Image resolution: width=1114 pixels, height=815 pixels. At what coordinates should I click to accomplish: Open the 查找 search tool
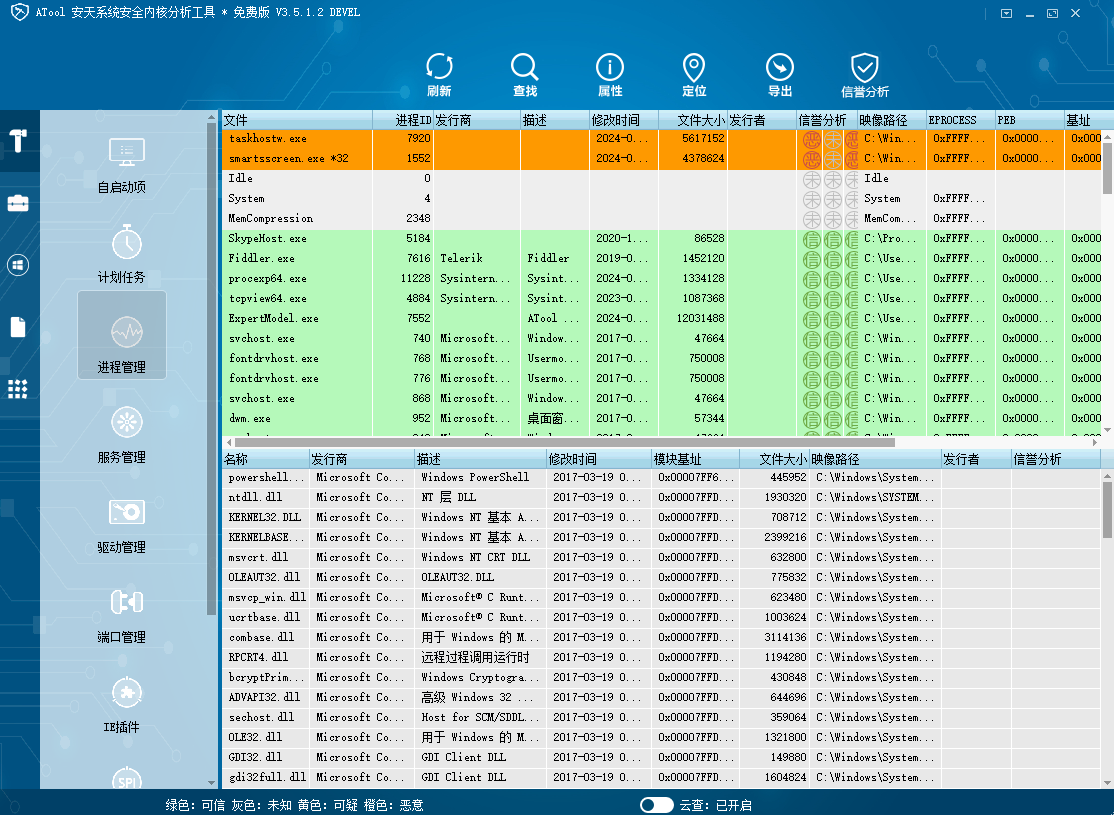pos(524,75)
